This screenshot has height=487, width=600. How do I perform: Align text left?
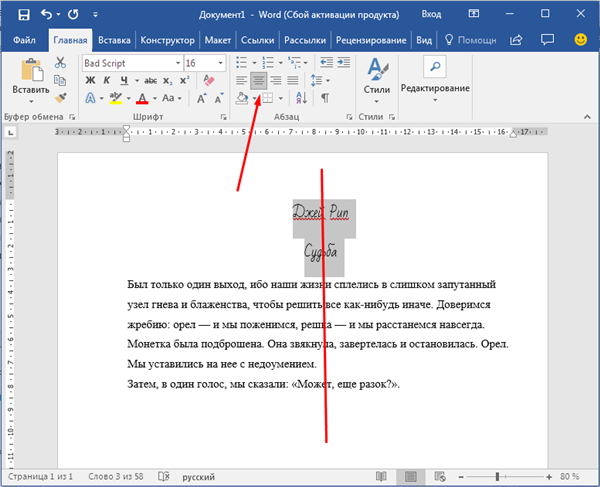[241, 80]
